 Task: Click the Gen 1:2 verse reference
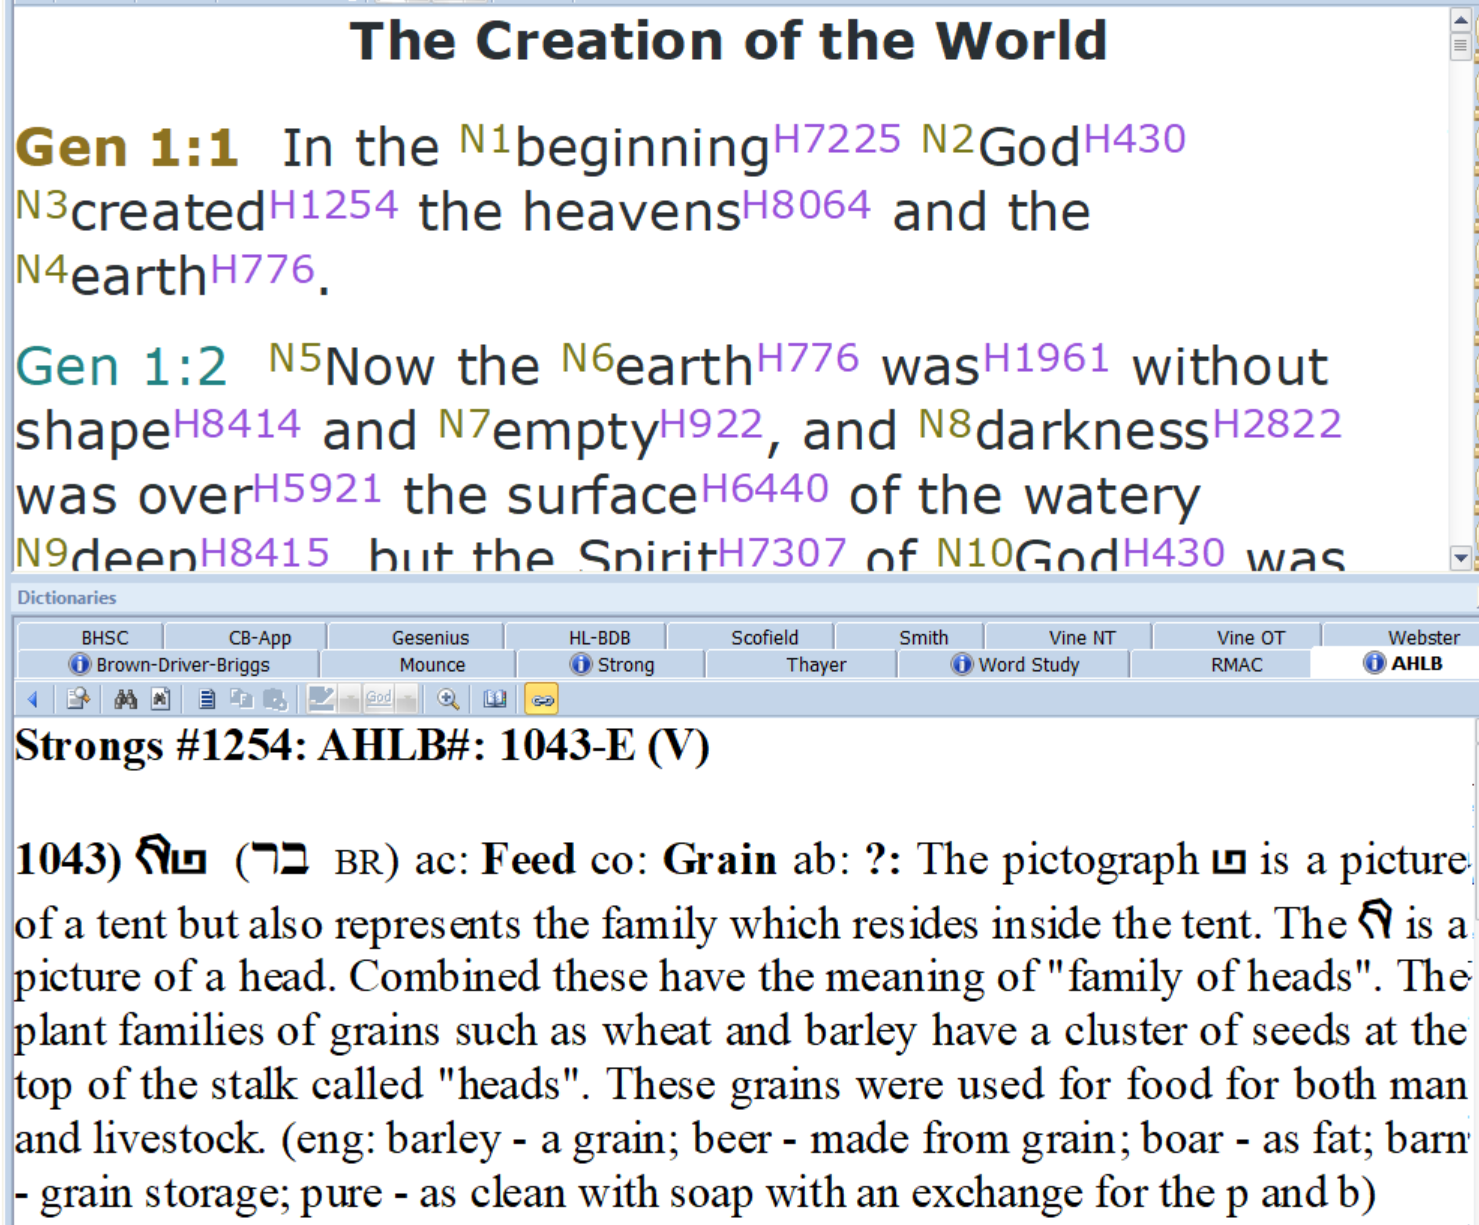(121, 366)
